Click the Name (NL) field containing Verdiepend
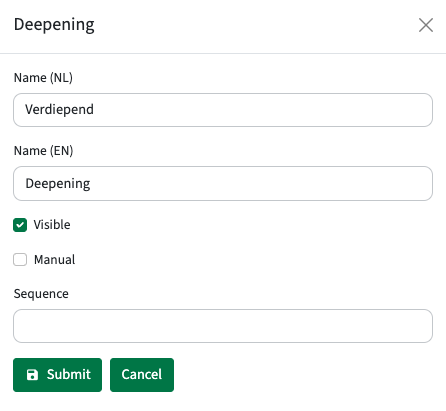Viewport: 446px width, 411px height. (x=223, y=110)
